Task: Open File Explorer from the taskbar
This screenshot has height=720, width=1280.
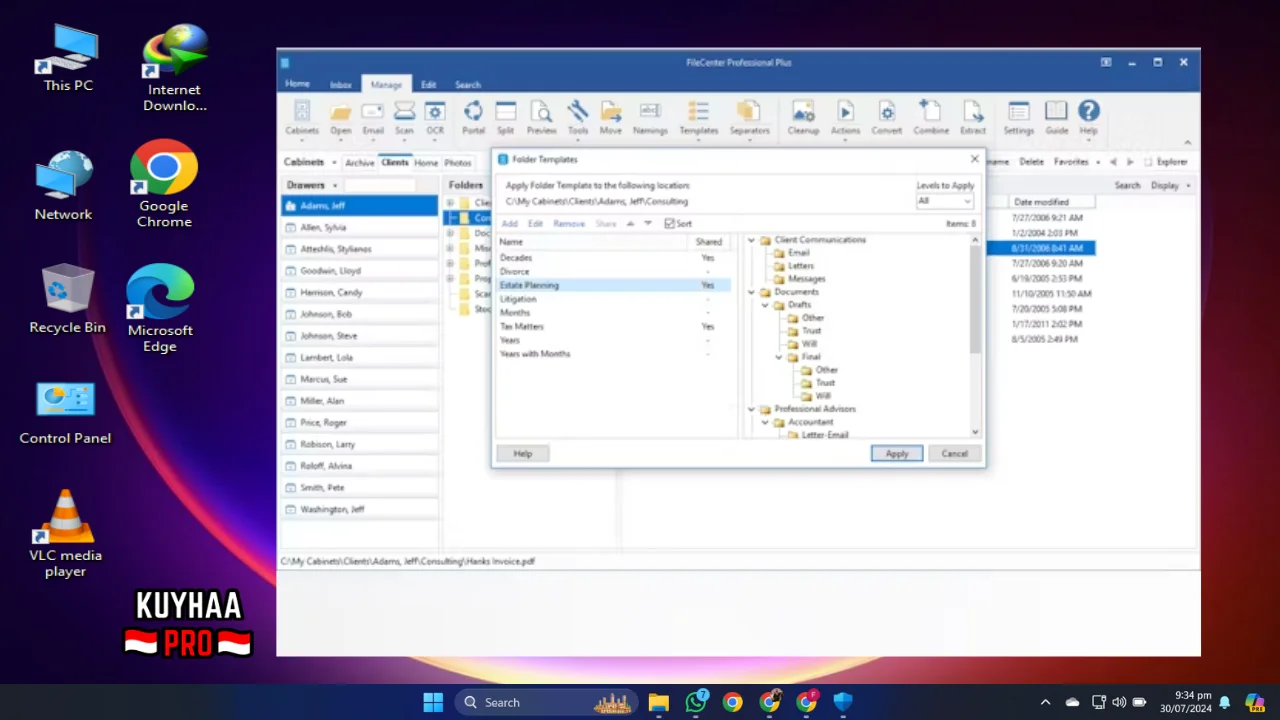Action: pyautogui.click(x=658, y=702)
